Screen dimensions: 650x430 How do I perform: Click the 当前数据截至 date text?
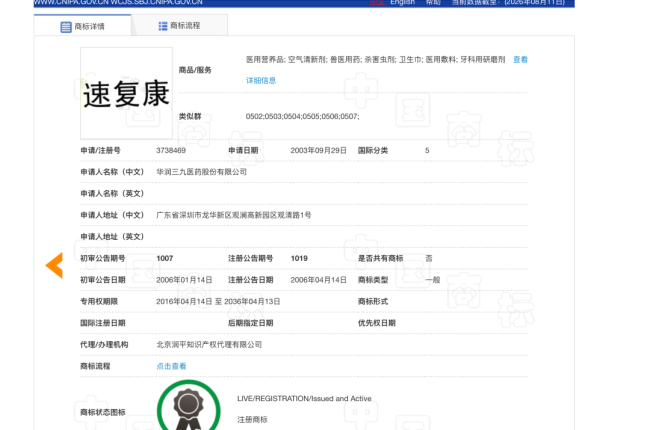coord(508,2)
